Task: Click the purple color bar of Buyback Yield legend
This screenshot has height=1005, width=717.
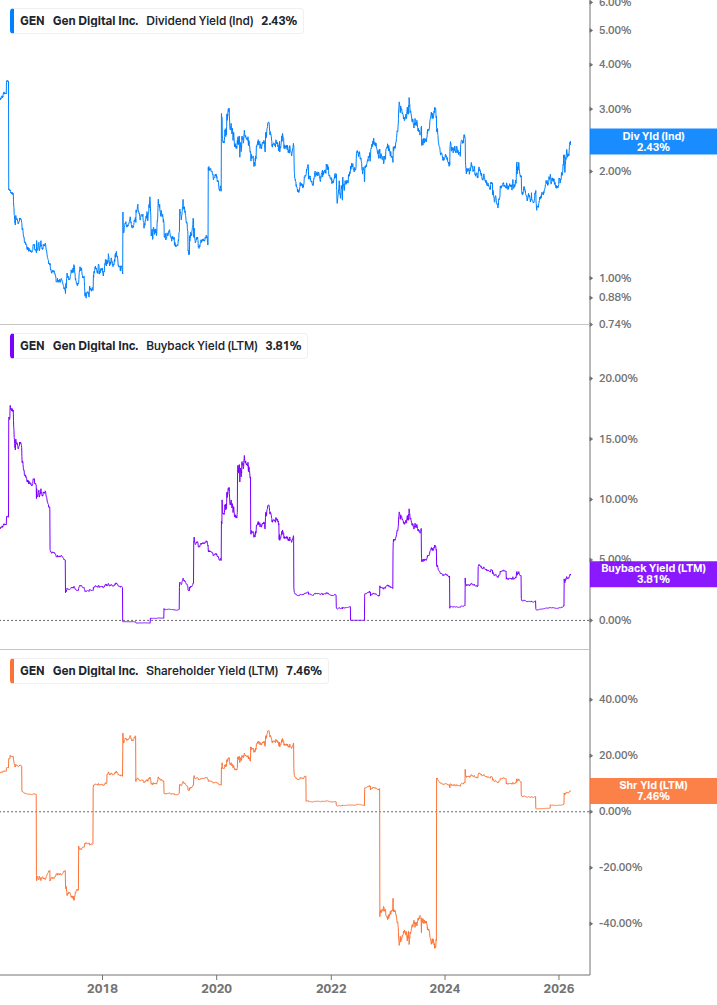Action: 12,346
